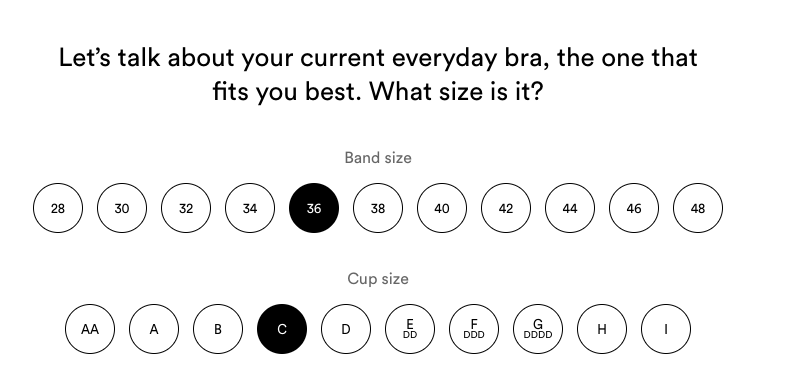Select band size 48
Image resolution: width=795 pixels, height=392 pixels.
pyautogui.click(x=698, y=208)
